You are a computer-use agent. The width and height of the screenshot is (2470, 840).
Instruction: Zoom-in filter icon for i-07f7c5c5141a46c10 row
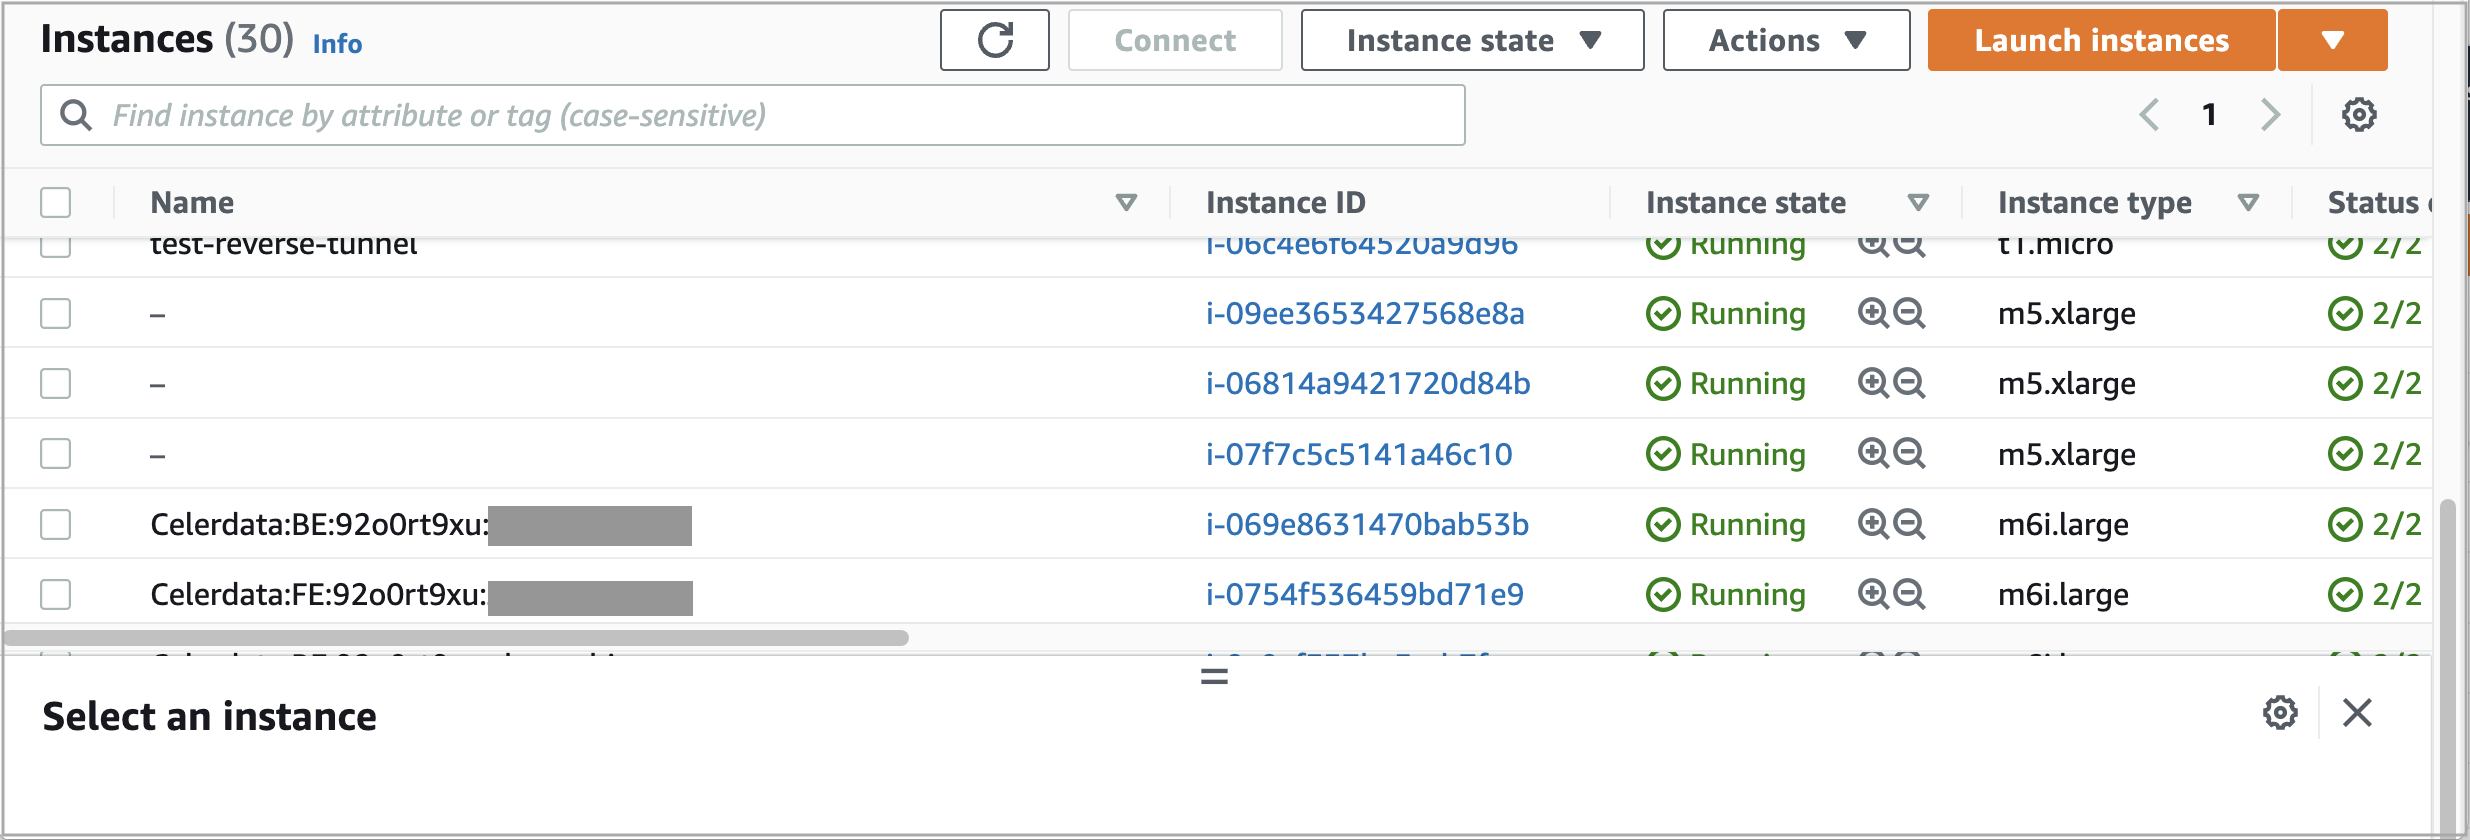1873,454
